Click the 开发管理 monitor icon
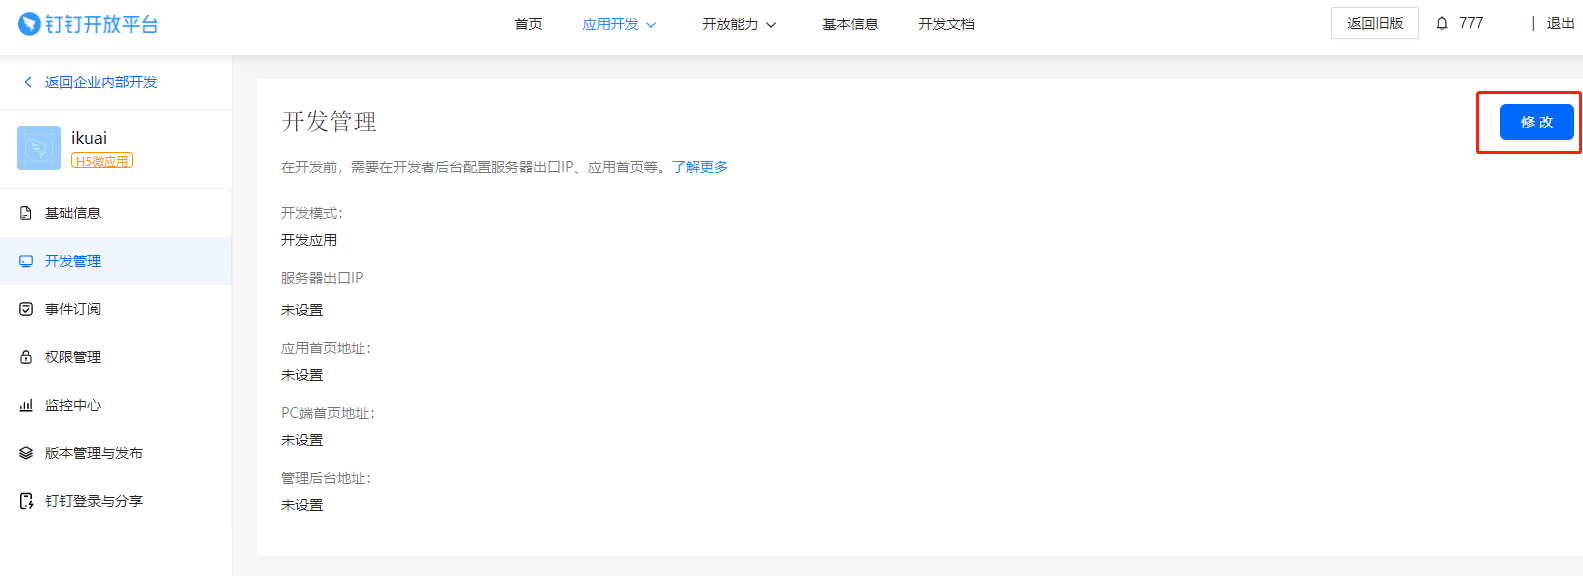Viewport: 1583px width, 576px height. point(26,261)
